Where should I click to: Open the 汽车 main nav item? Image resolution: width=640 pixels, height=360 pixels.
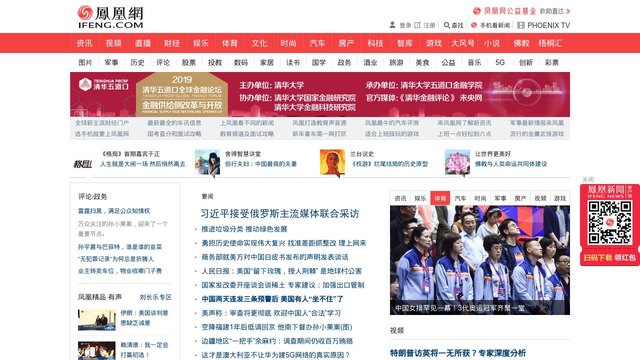click(x=317, y=43)
